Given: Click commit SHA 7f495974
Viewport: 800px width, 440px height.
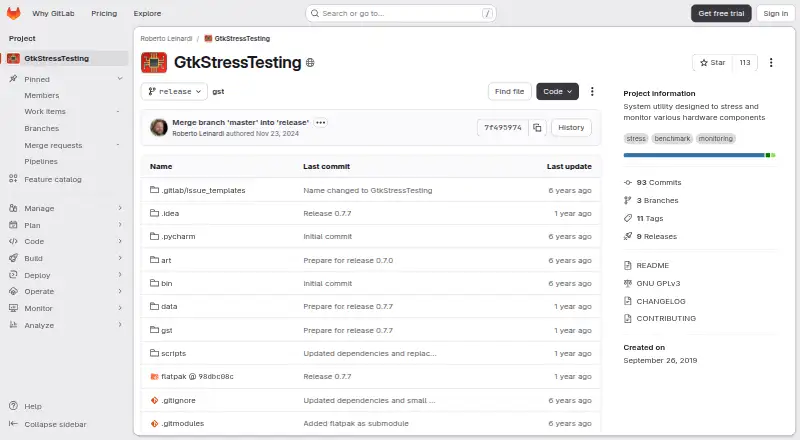Looking at the screenshot, I should coord(503,128).
